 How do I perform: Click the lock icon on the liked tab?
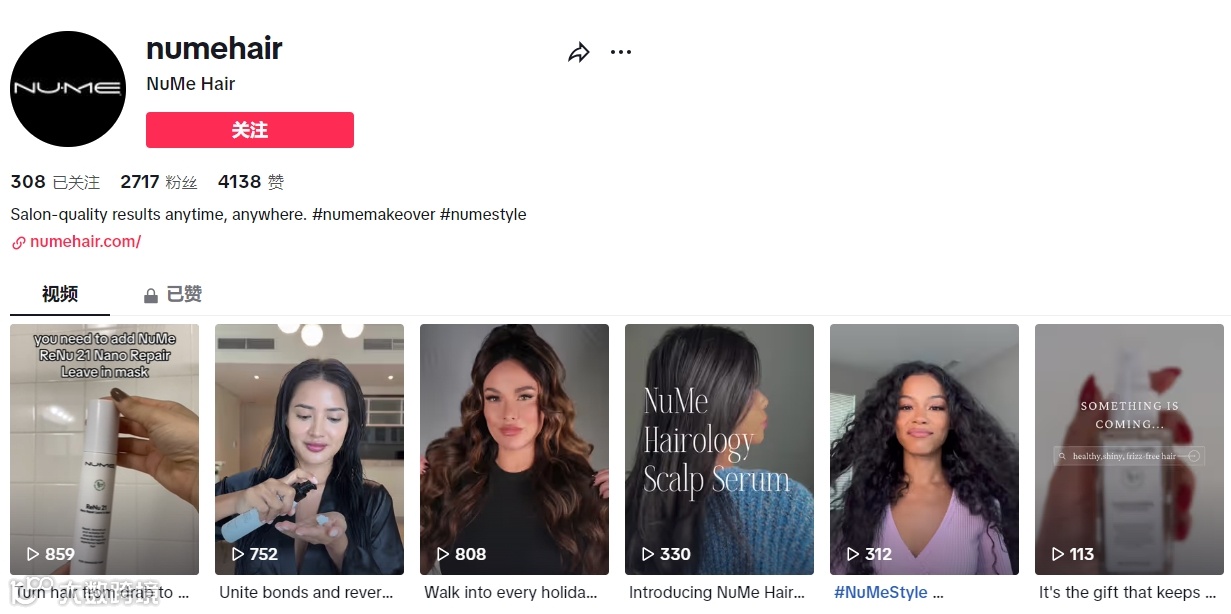tap(151, 295)
